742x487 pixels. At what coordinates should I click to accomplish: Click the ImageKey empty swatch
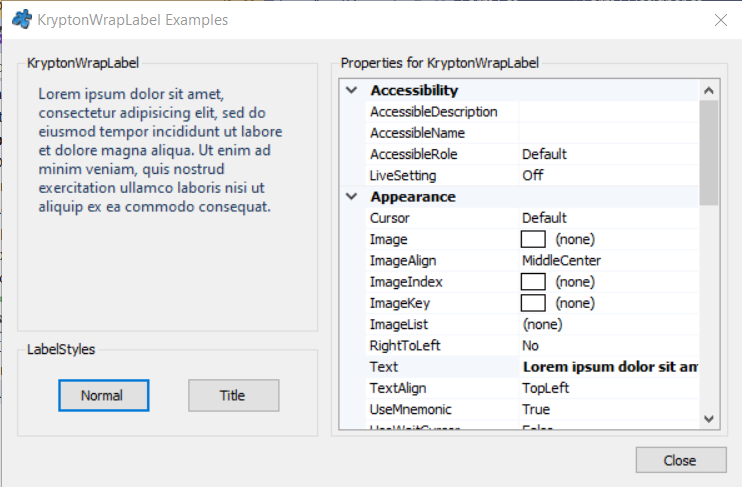533,303
